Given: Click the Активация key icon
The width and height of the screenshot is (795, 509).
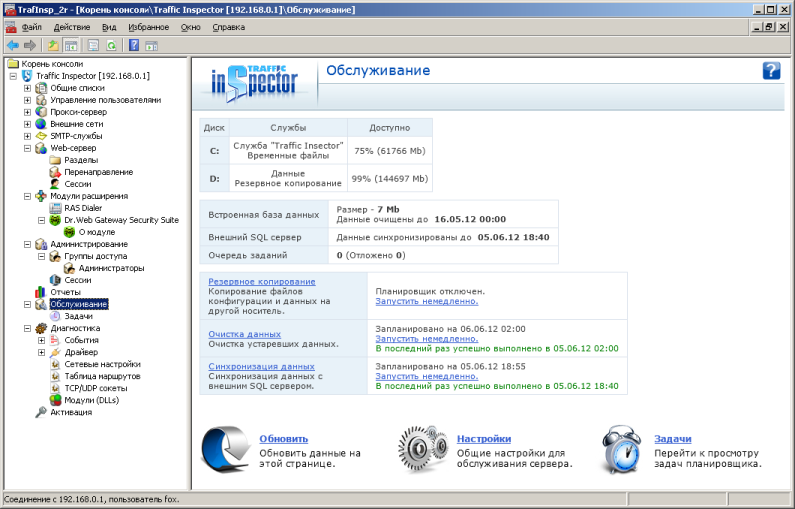Looking at the screenshot, I should click(x=41, y=413).
